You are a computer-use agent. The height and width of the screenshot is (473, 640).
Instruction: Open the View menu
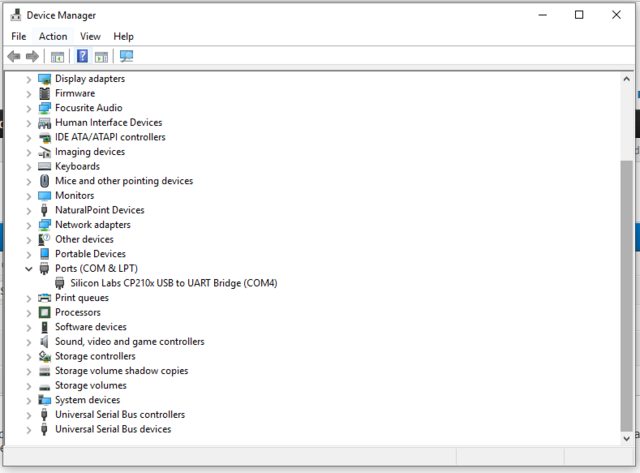point(90,36)
